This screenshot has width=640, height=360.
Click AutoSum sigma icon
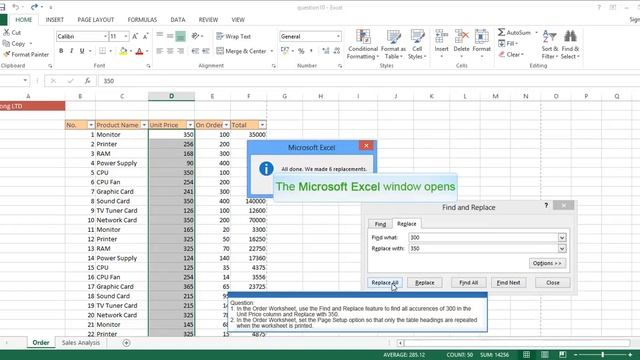tap(502, 32)
